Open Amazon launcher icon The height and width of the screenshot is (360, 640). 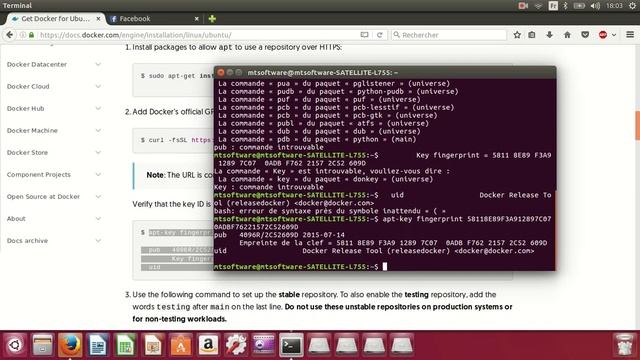click(209, 345)
